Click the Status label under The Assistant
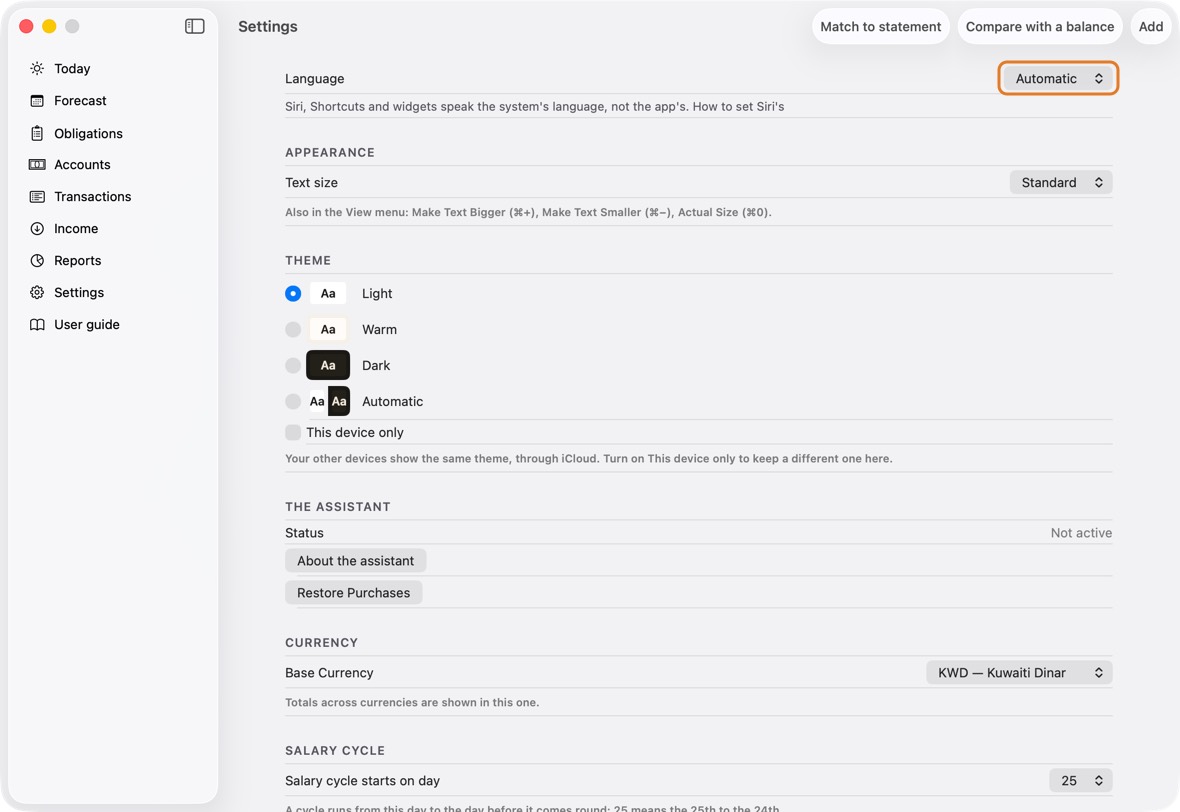This screenshot has width=1180, height=812. [x=304, y=533]
